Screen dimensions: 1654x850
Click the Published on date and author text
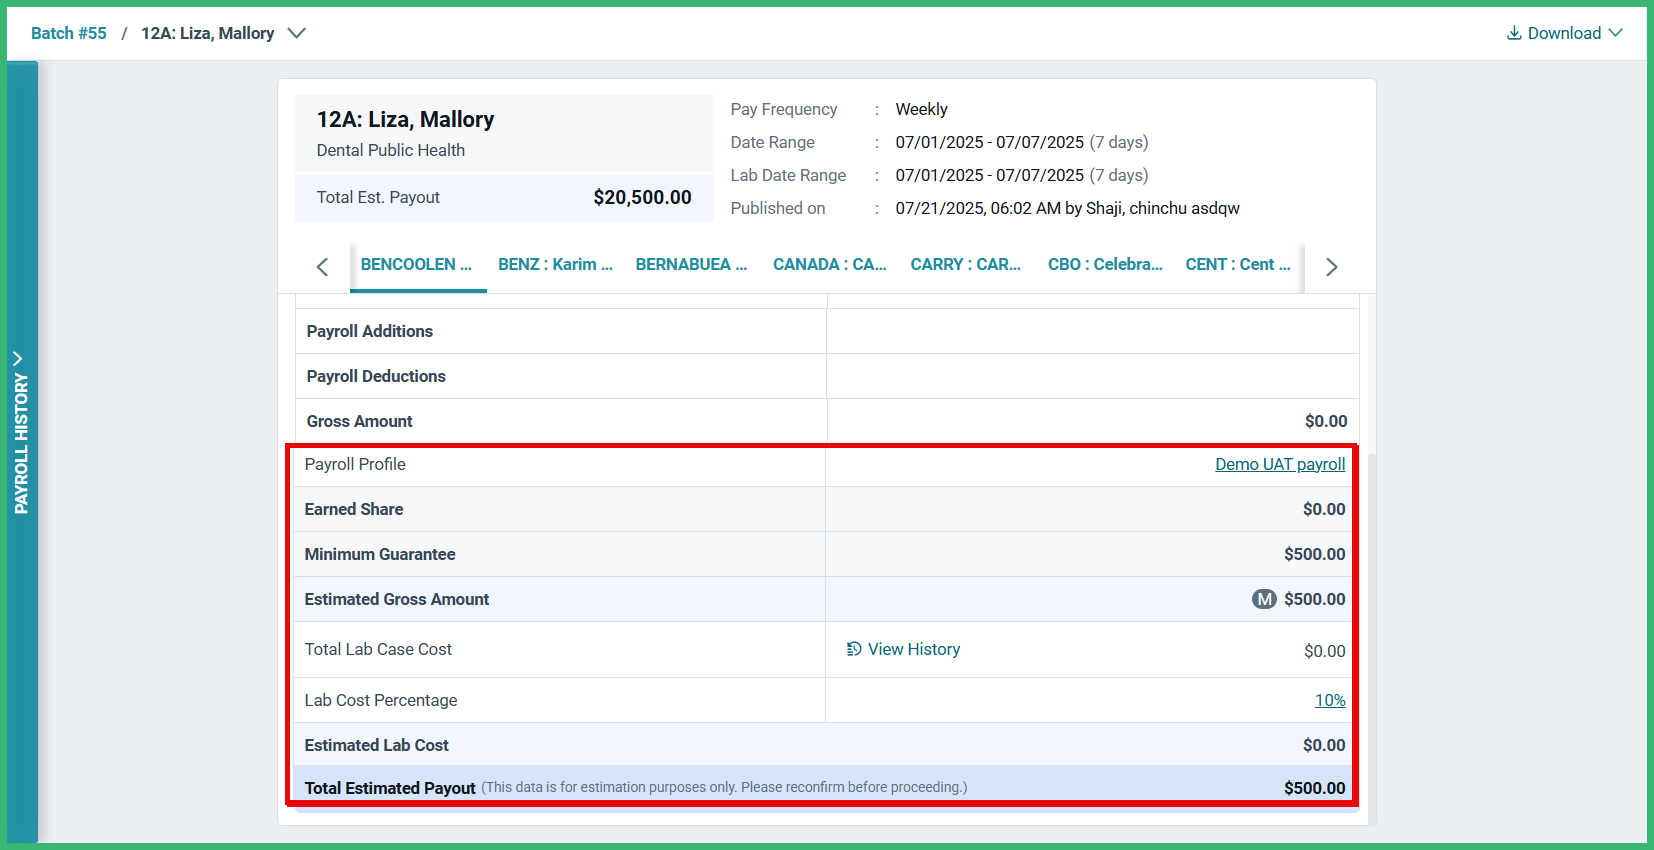[1067, 208]
